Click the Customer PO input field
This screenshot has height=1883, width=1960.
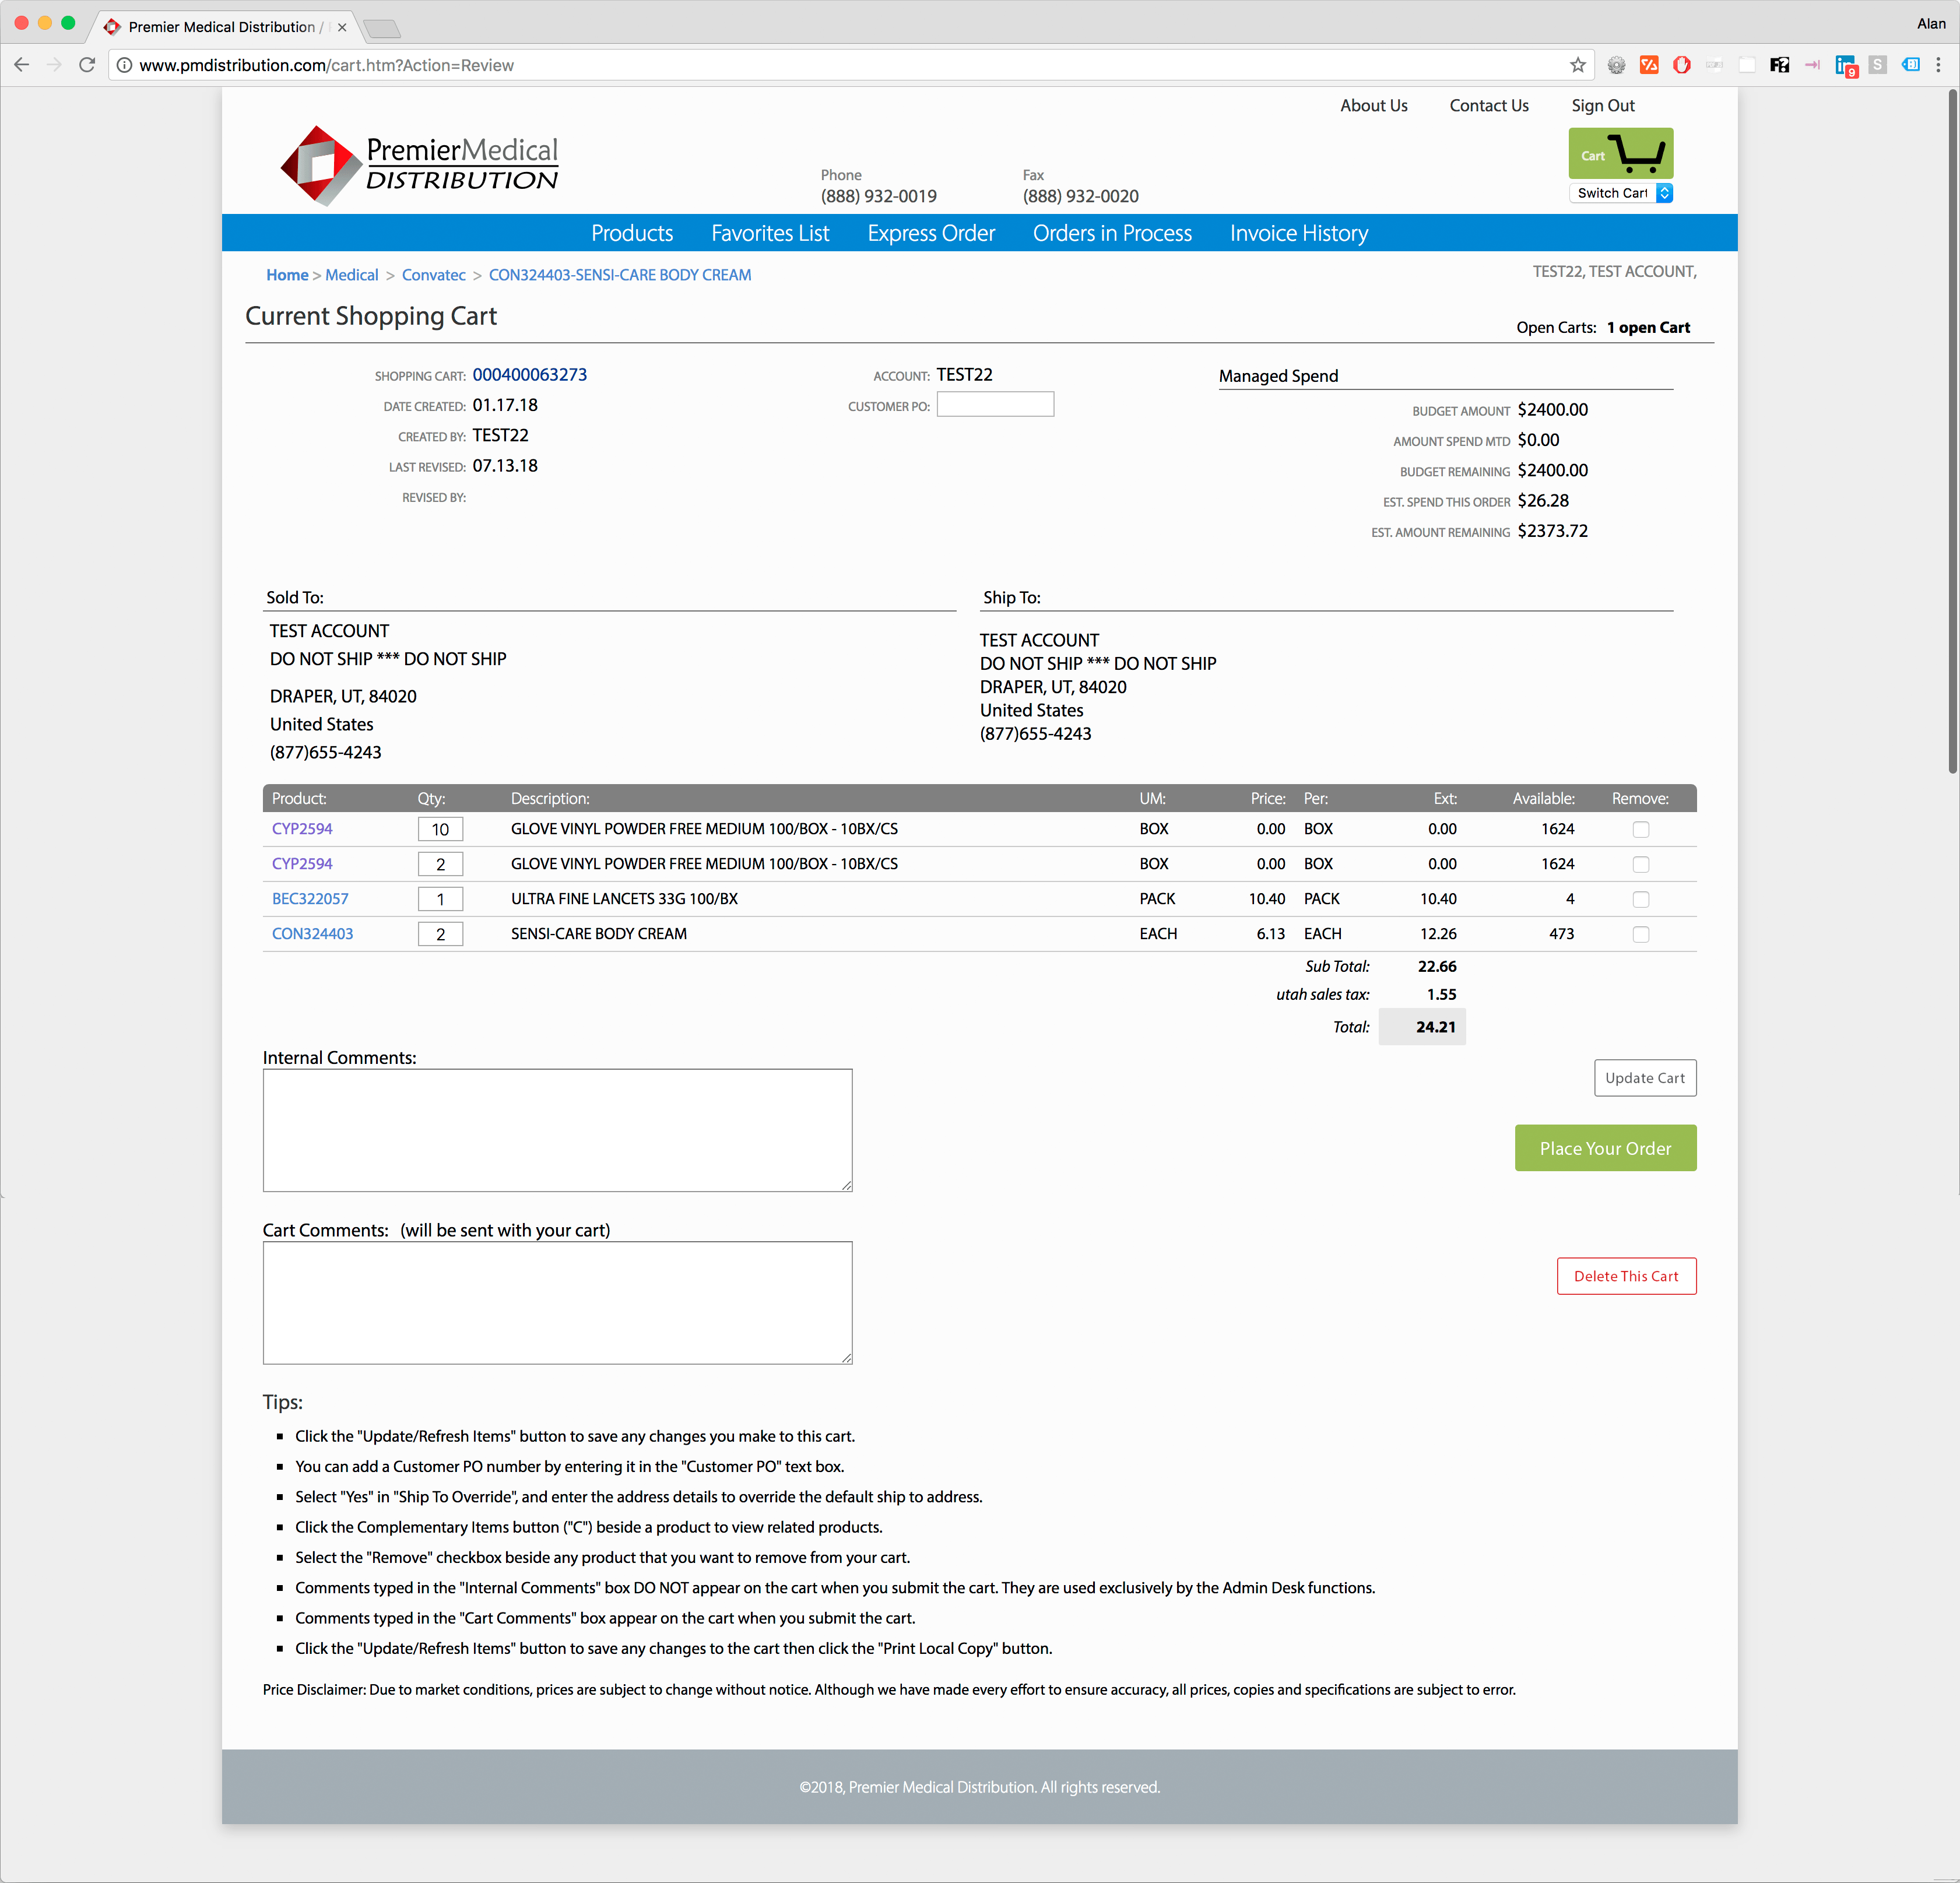tap(995, 404)
